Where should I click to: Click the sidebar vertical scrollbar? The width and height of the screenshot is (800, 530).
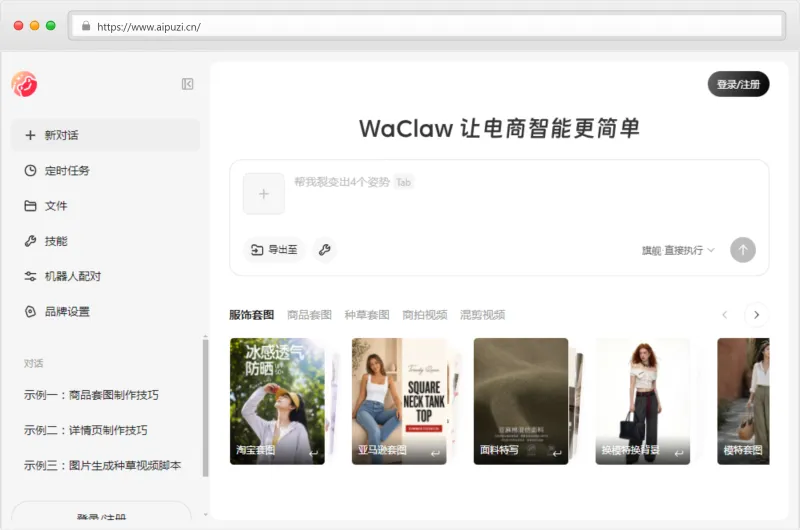(x=206, y=408)
